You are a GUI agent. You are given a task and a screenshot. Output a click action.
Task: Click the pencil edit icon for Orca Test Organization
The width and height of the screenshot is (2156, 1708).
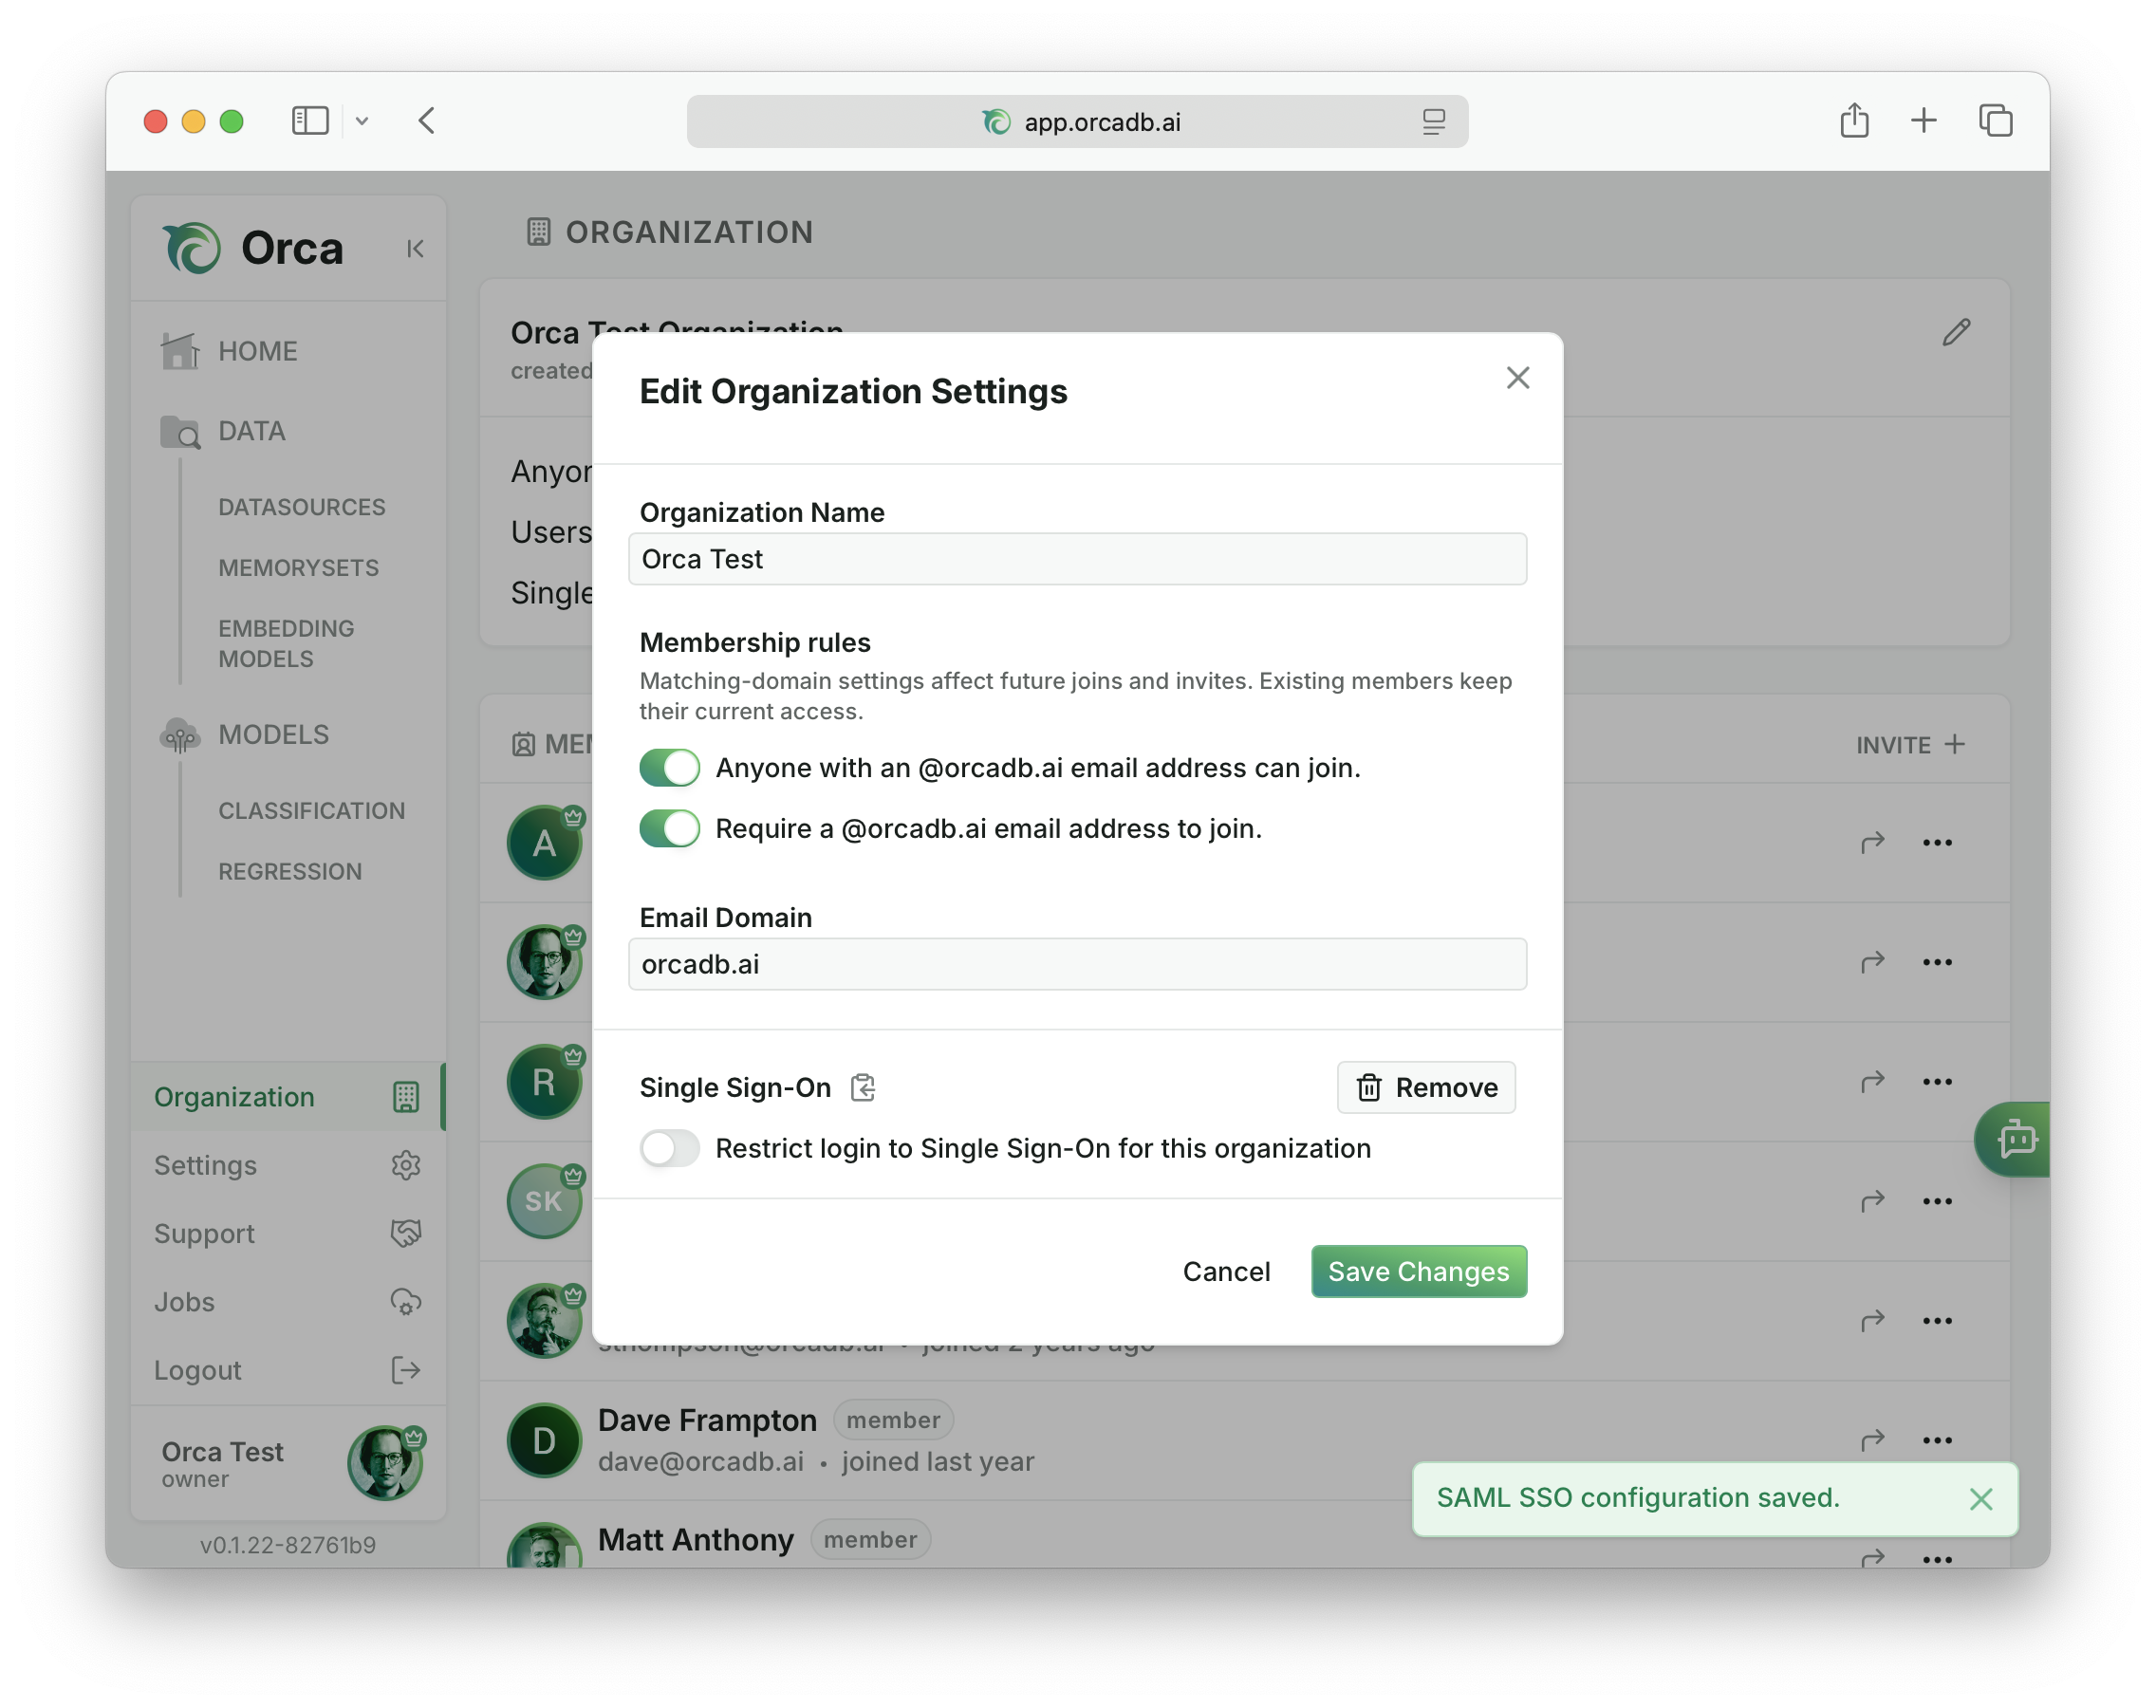(1956, 332)
